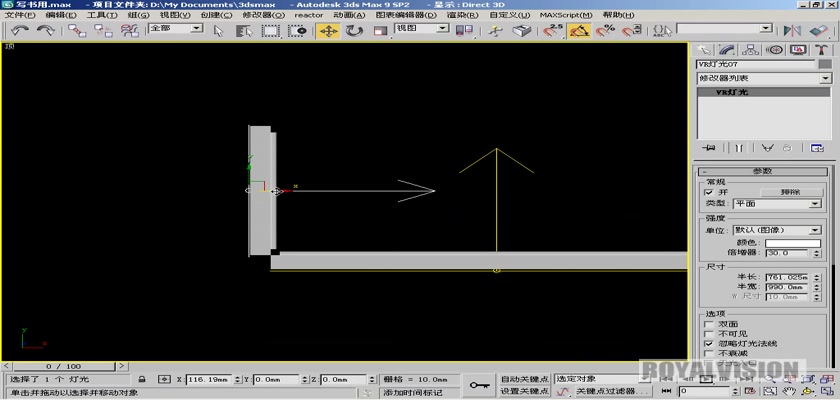The height and width of the screenshot is (400, 840).
Task: Click the 排除 (Exclude) button
Action: 790,192
